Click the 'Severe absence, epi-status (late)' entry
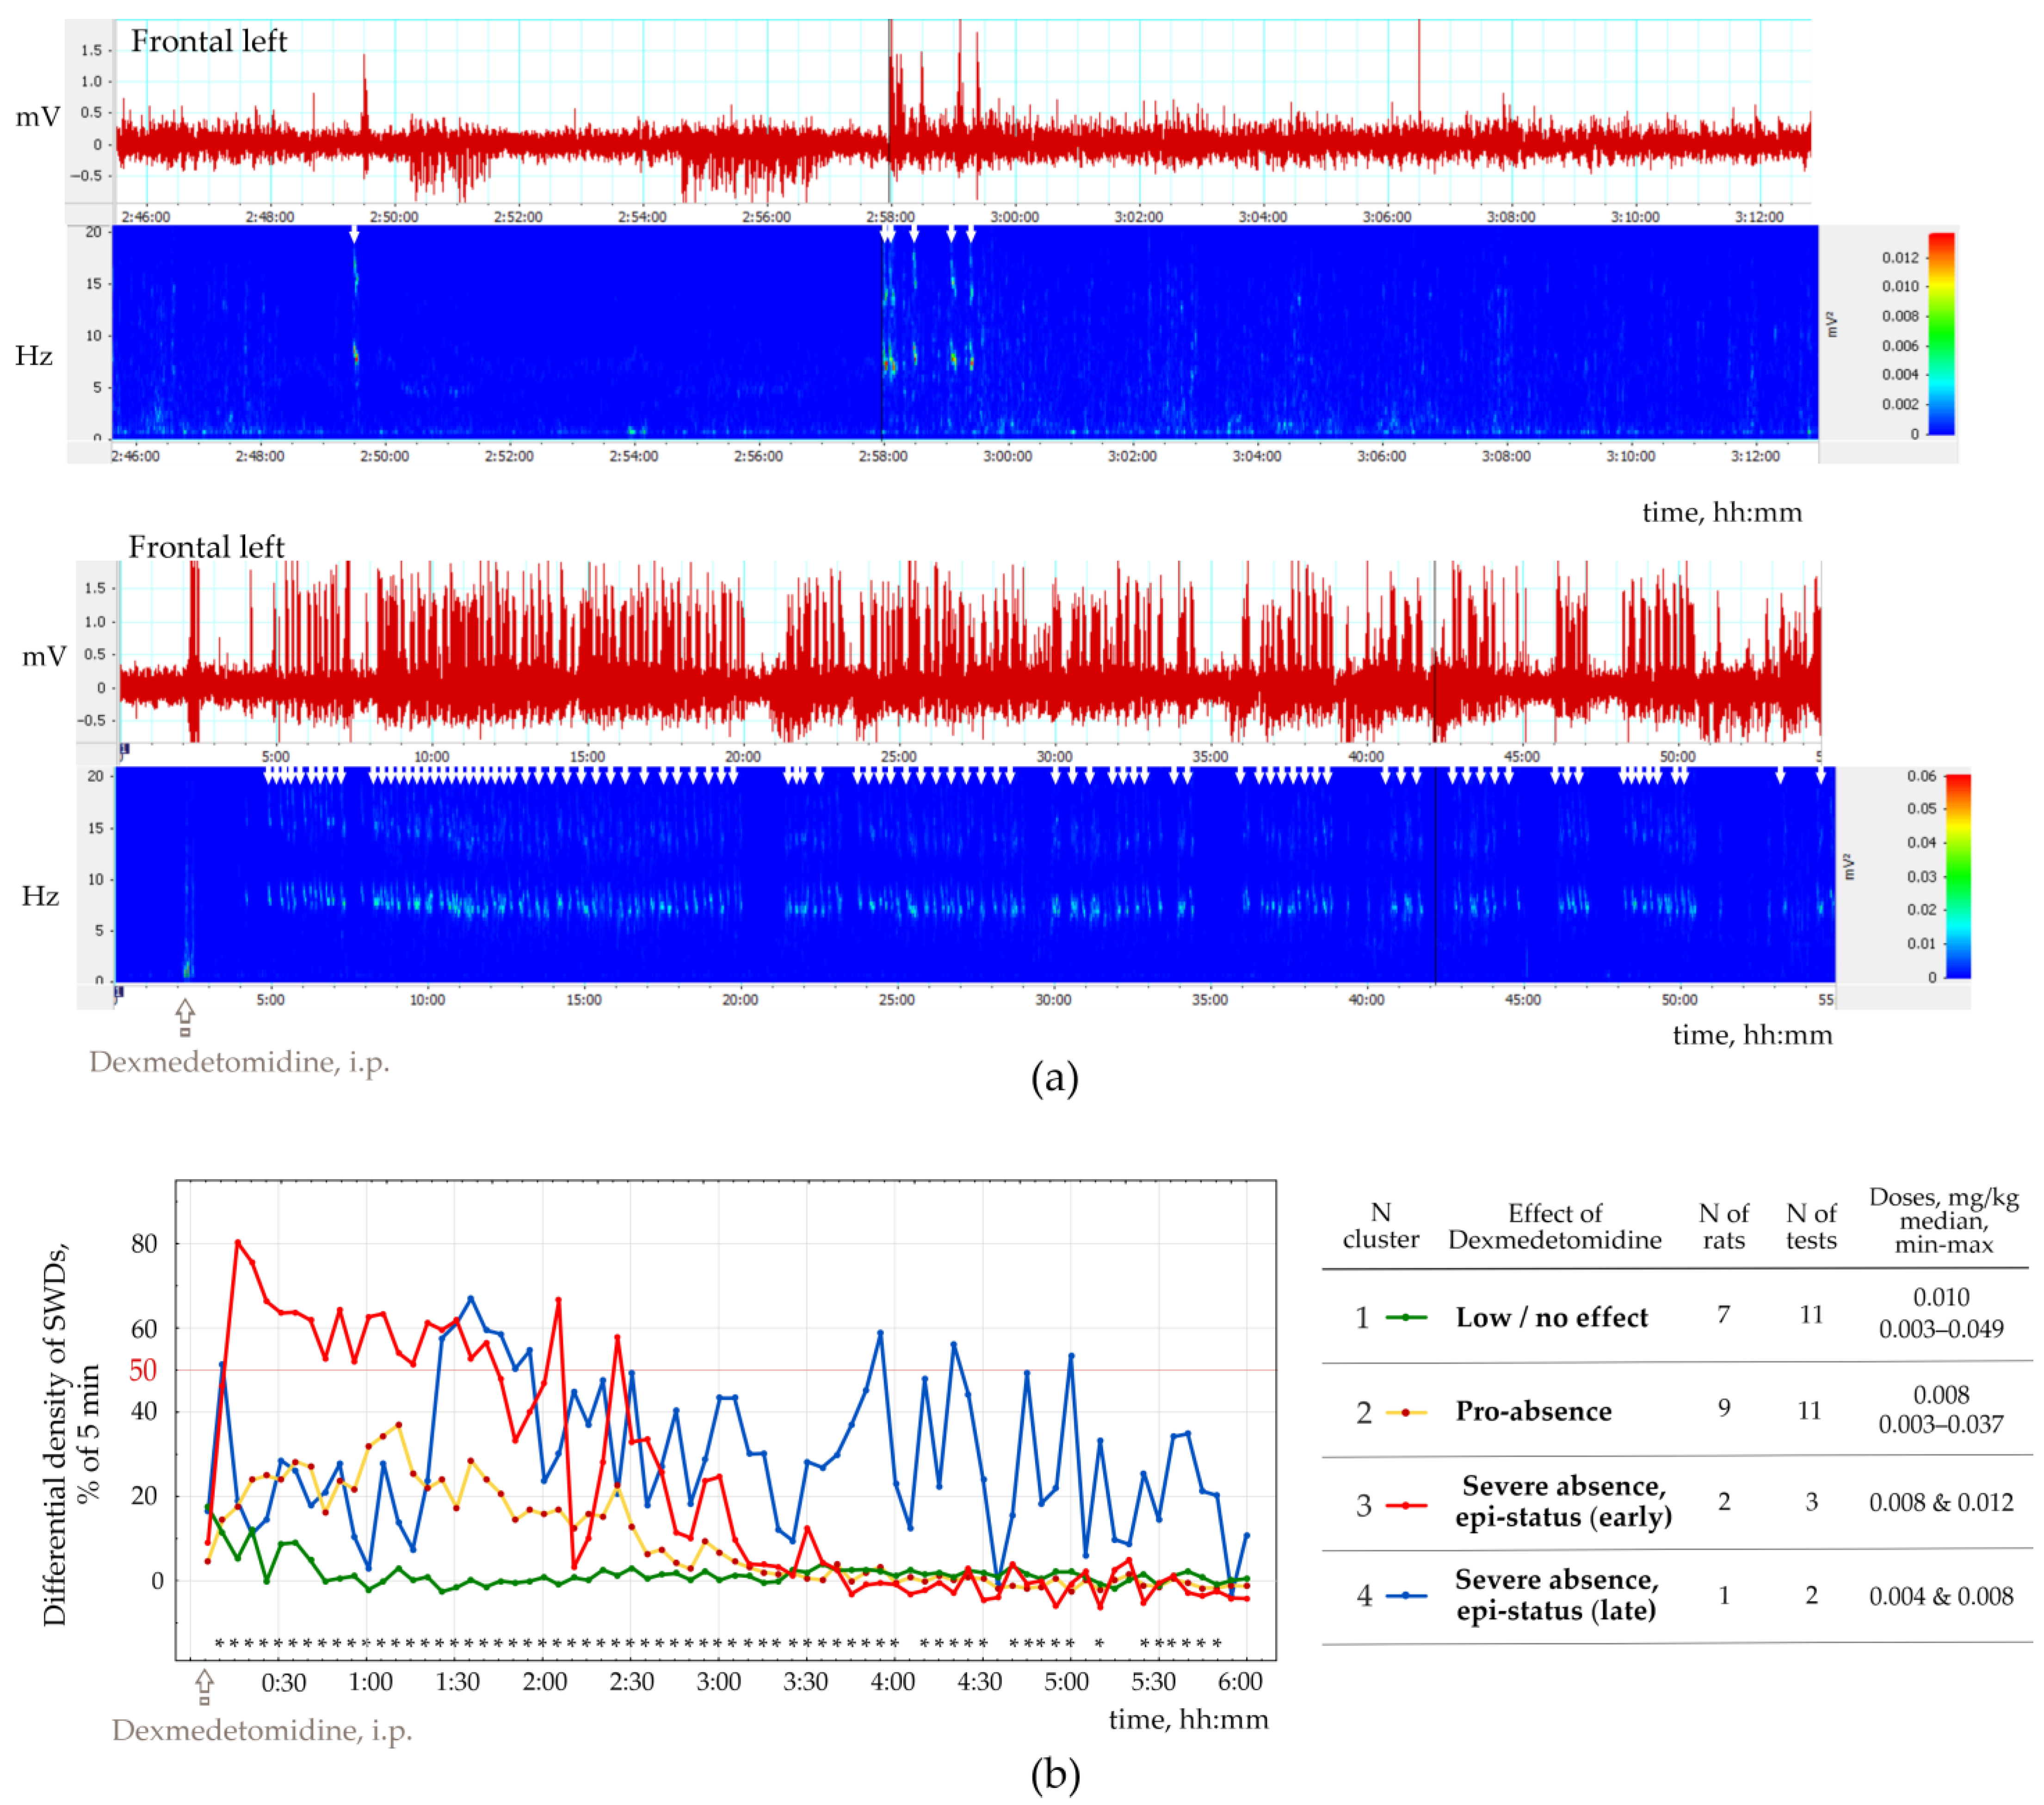The width and height of the screenshot is (2044, 1805). (x=1556, y=1595)
